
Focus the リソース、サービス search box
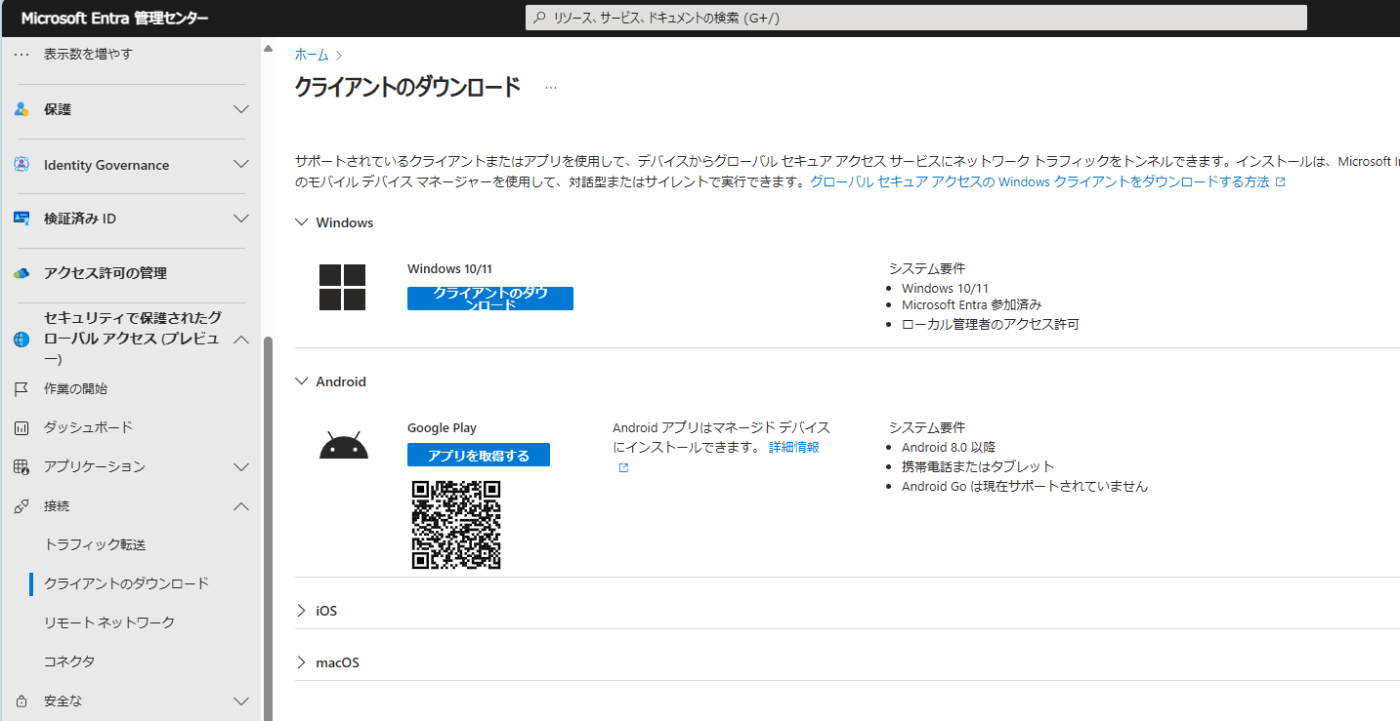tap(916, 18)
